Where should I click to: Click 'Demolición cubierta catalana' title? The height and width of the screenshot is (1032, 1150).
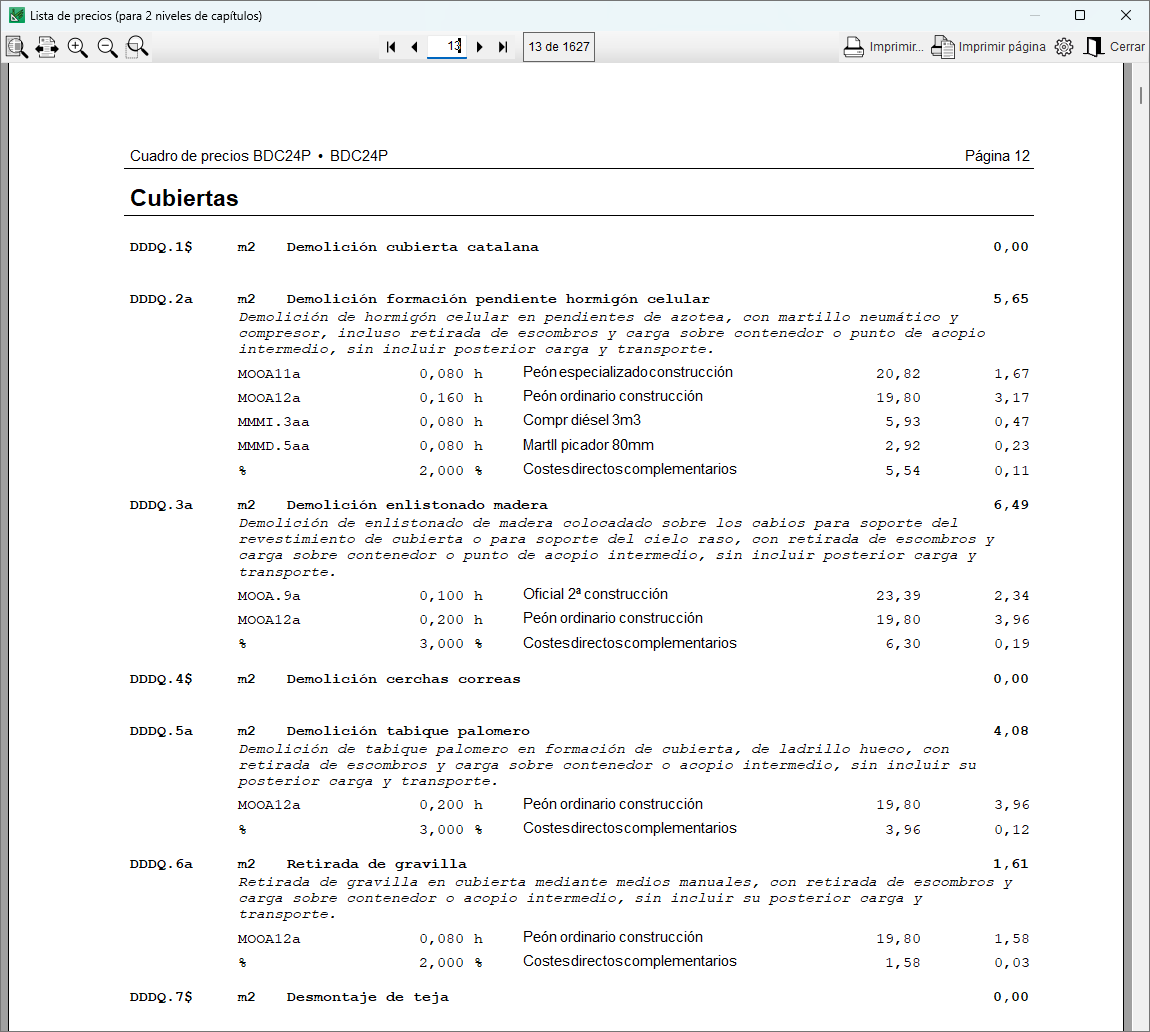412,247
